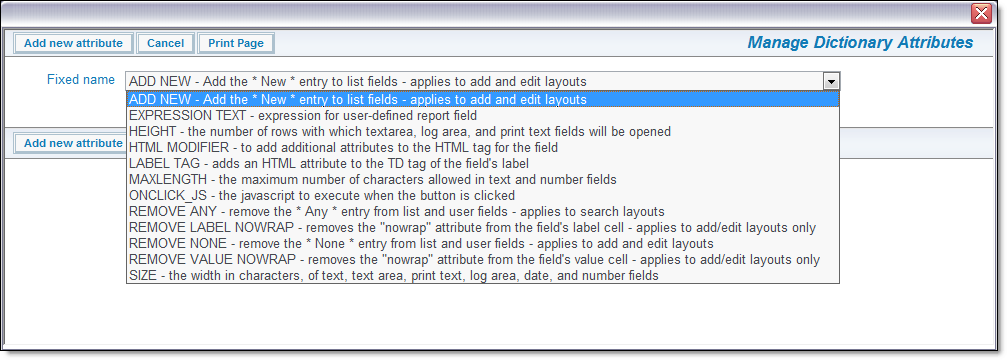Pick the REMOVE NONE option

pos(482,244)
